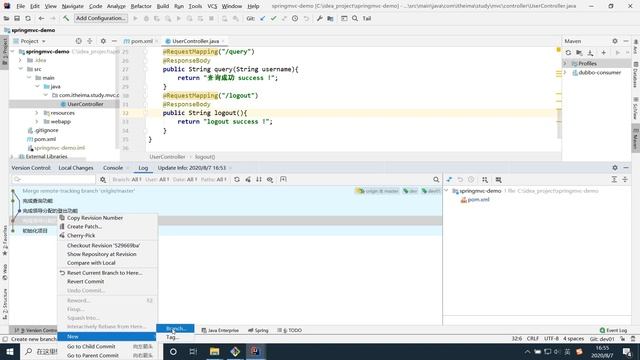The height and width of the screenshot is (360, 640).
Task: Select the pom.xml file in commit details
Action: 475,200
